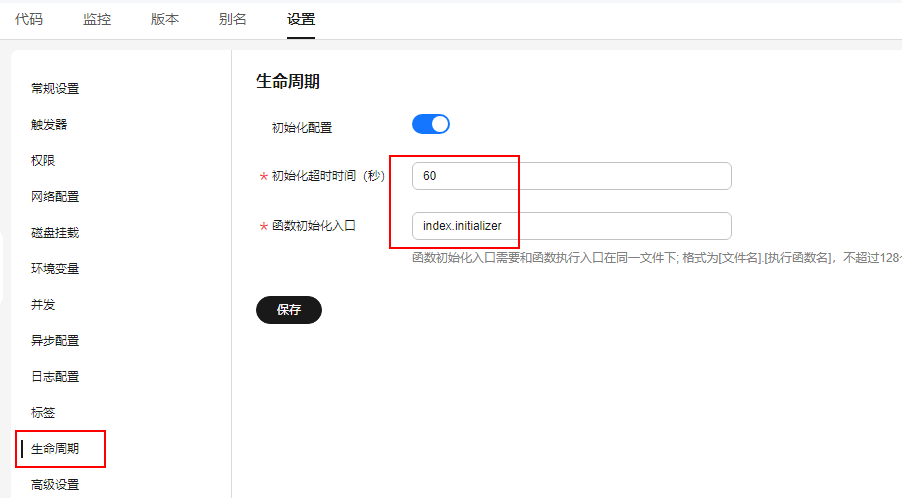Select 触发器 from the settings sidebar

pos(49,125)
